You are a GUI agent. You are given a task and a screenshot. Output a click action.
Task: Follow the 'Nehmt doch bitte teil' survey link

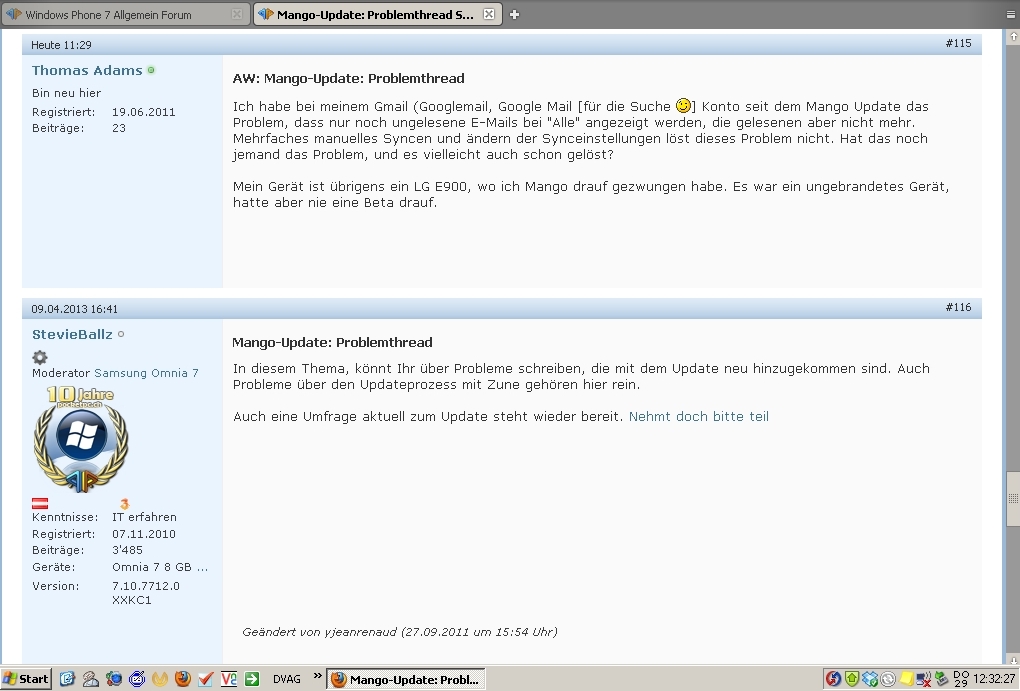click(699, 416)
